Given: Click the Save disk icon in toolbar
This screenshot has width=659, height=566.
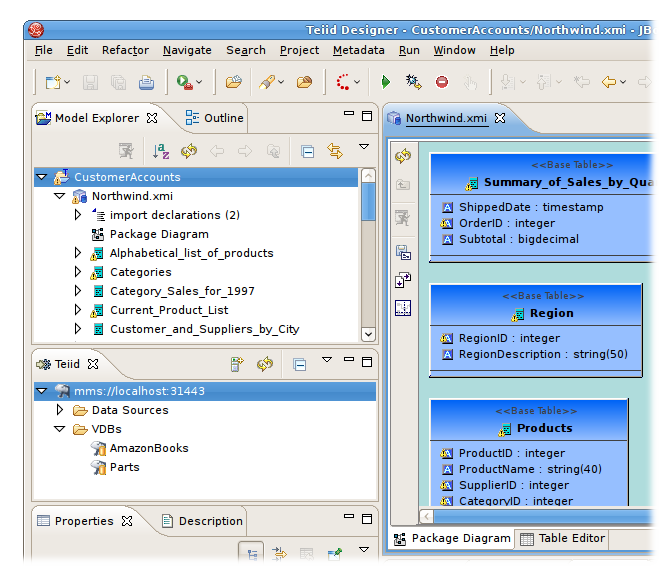Looking at the screenshot, I should [90, 82].
